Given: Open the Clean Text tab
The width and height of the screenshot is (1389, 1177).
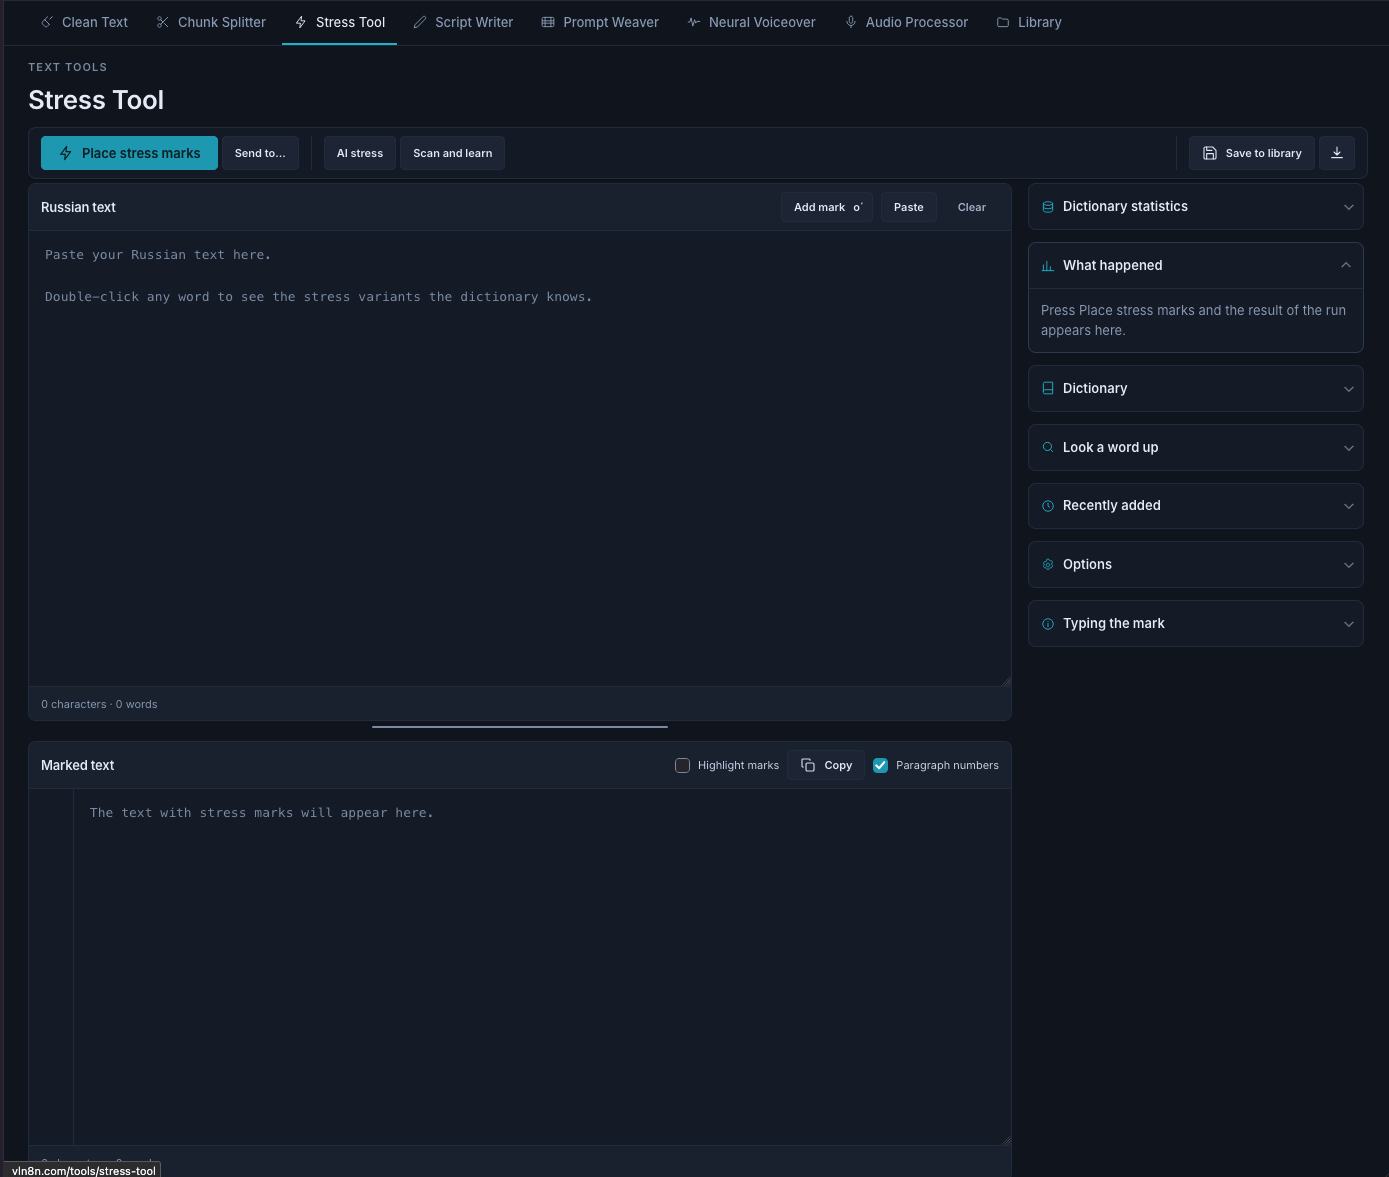Looking at the screenshot, I should click(x=85, y=22).
